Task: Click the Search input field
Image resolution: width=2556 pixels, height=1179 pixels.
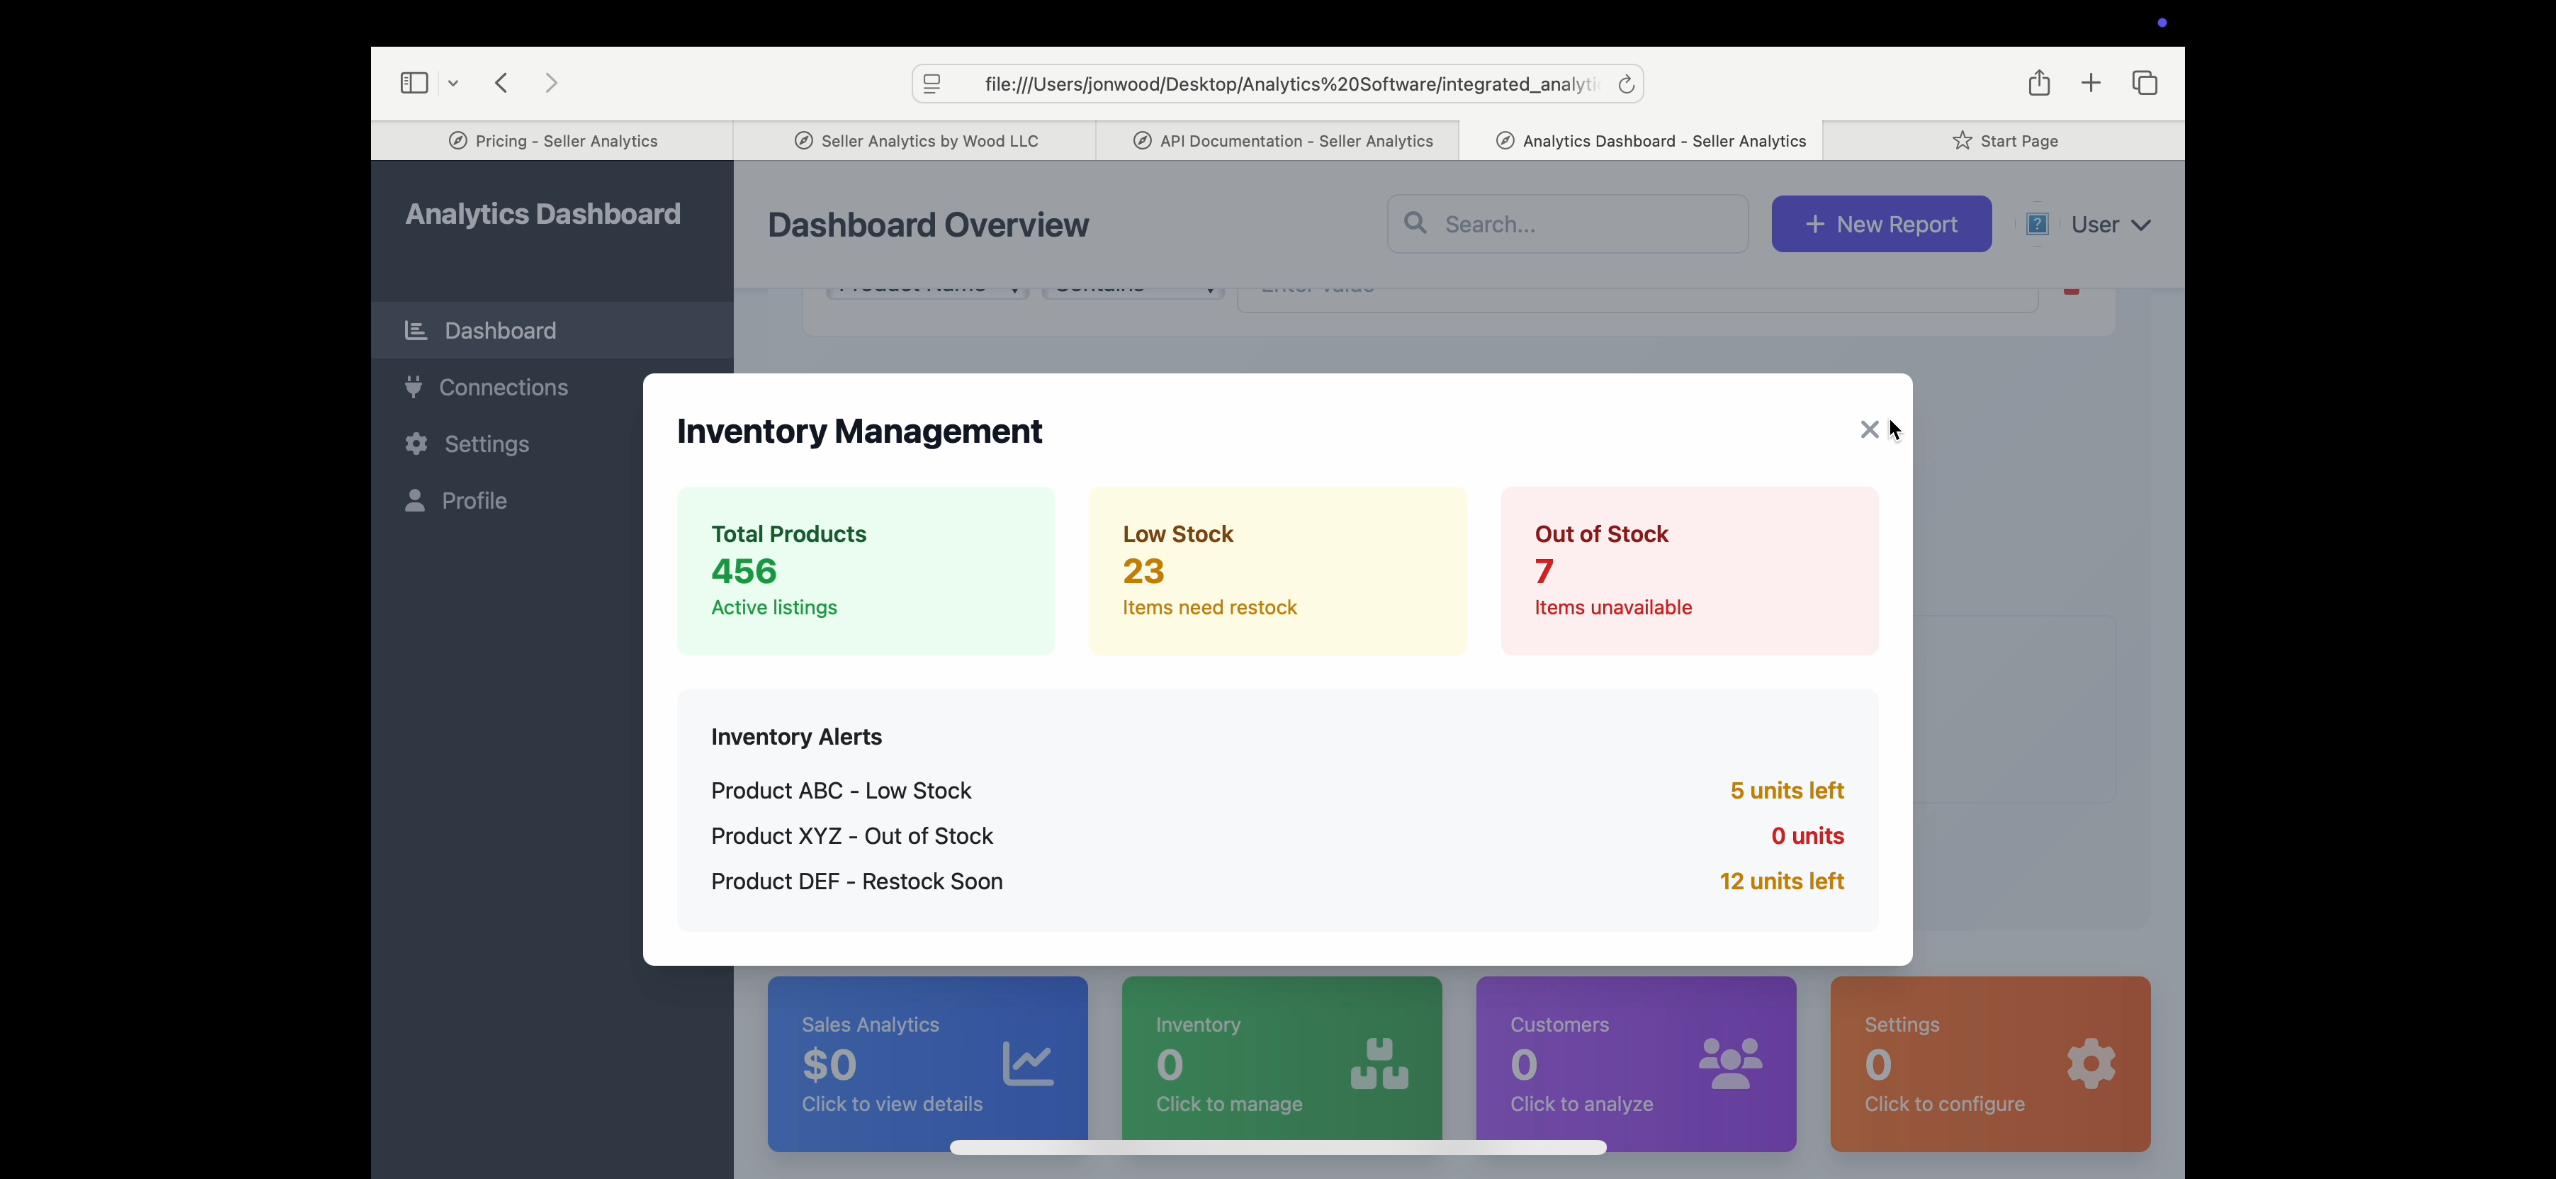Action: click(x=1568, y=224)
